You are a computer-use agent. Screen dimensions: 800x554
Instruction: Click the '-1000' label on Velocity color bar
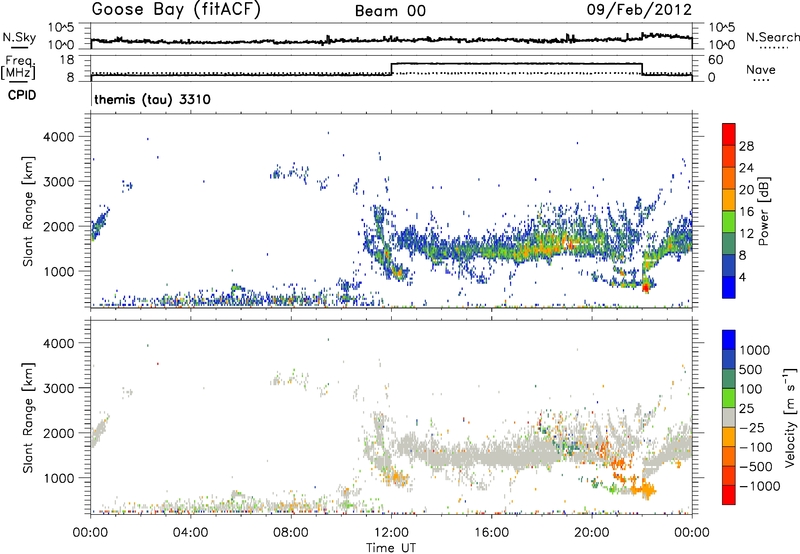click(759, 486)
